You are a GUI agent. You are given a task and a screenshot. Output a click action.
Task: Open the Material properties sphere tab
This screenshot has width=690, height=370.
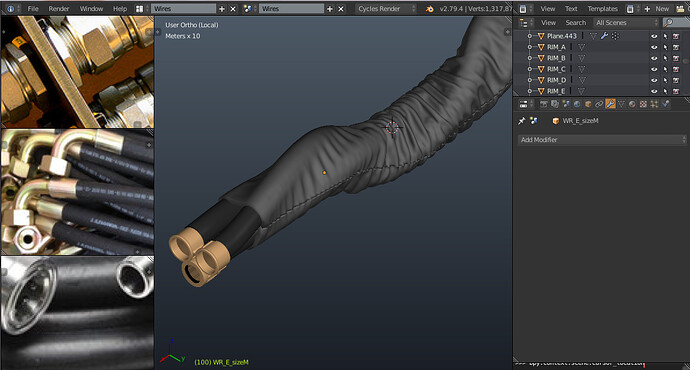(632, 104)
